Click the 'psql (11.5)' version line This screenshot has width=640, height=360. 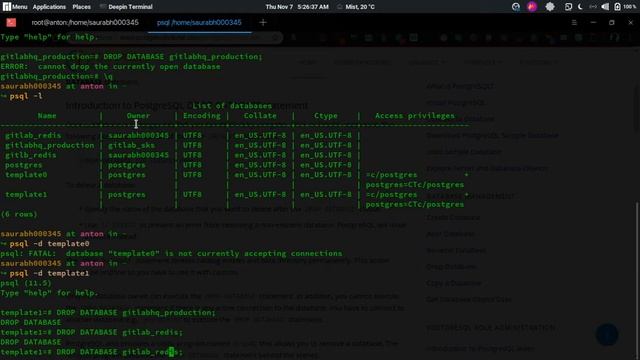tap(26, 283)
